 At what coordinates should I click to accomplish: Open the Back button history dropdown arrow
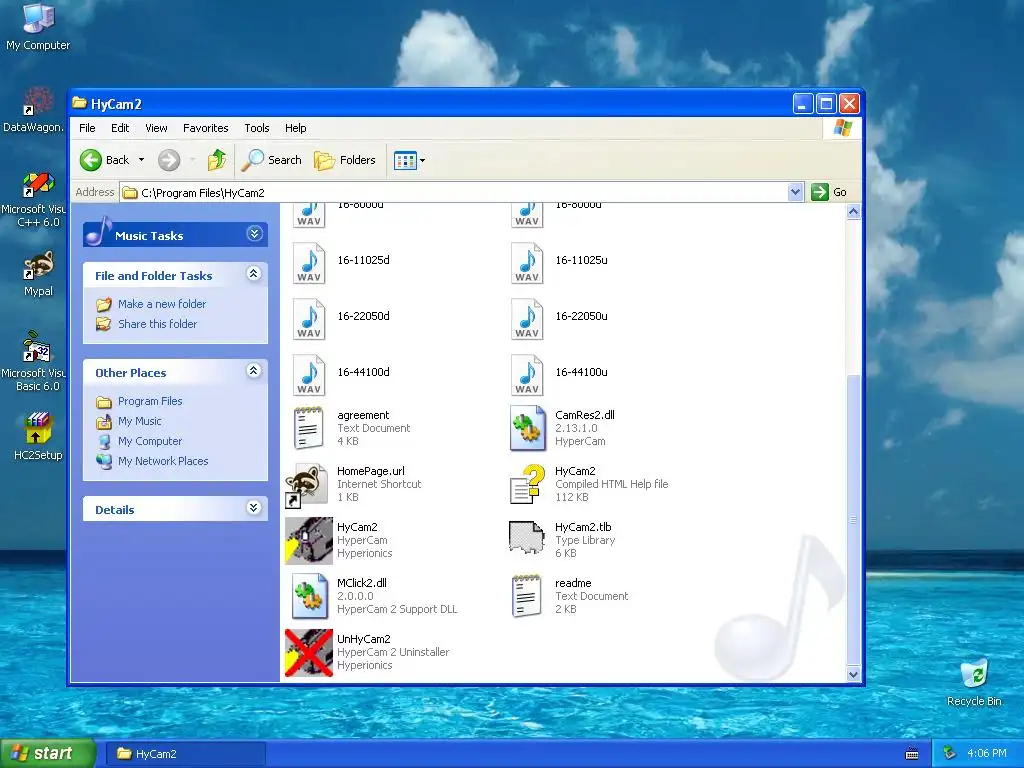click(x=141, y=160)
